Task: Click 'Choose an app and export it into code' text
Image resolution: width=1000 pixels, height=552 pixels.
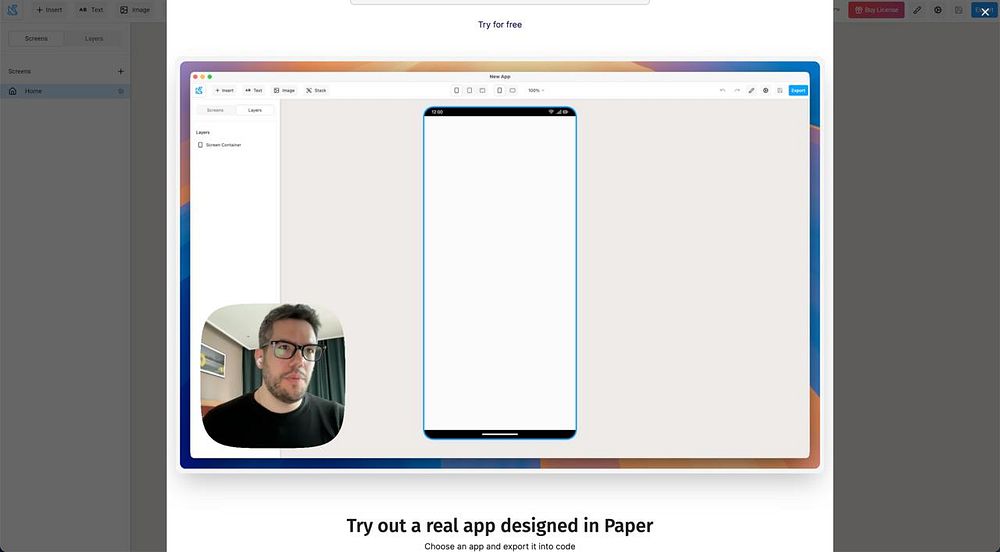Action: (x=500, y=546)
